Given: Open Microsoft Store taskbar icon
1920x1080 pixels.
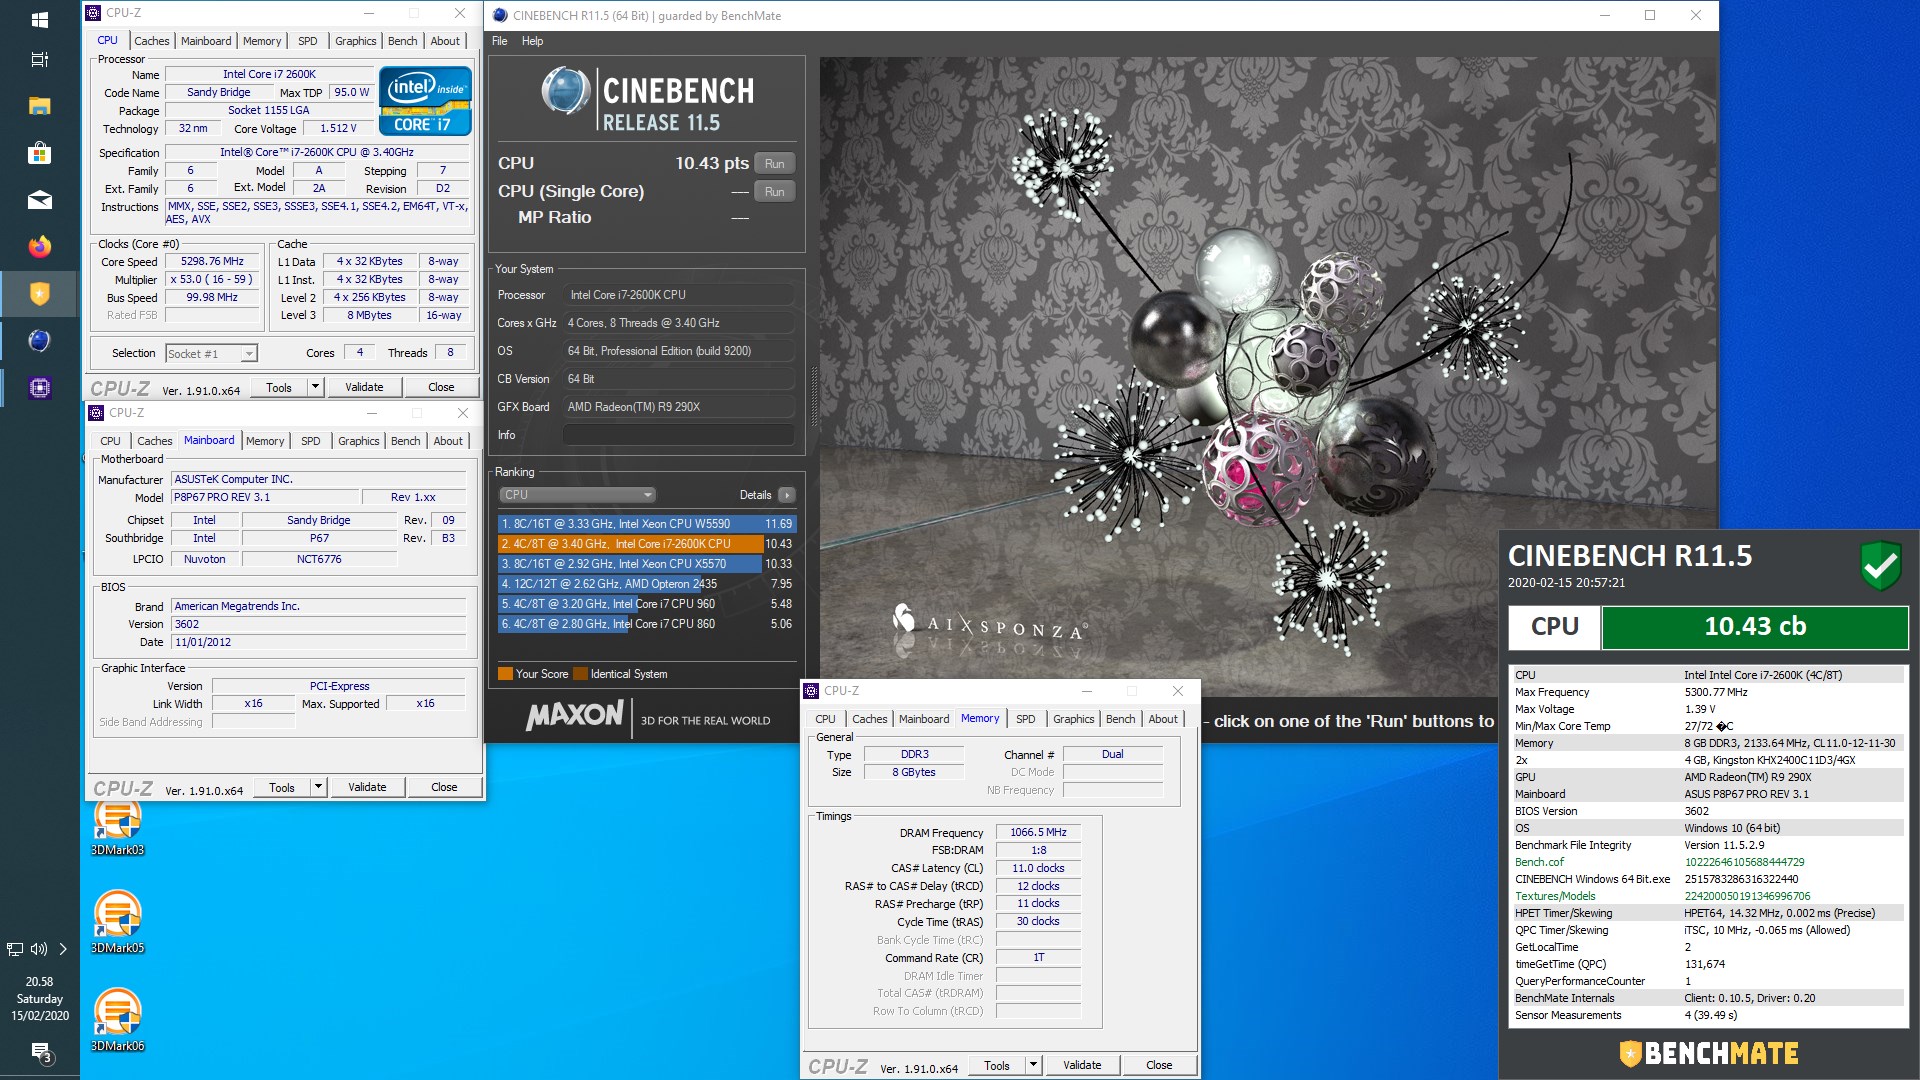Looking at the screenshot, I should pyautogui.click(x=40, y=153).
